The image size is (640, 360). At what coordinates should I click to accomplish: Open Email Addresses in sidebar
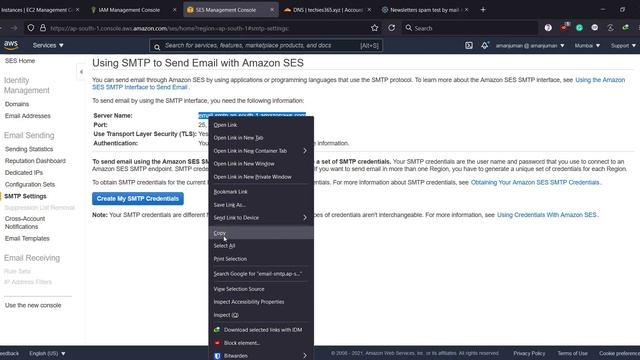[27, 116]
